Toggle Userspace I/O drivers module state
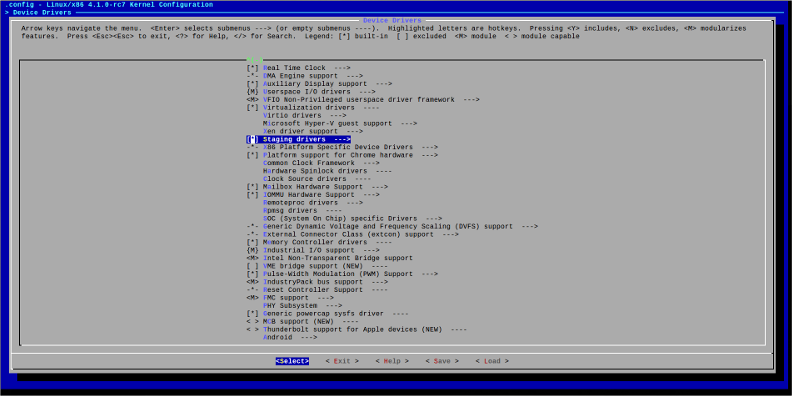 (253, 92)
